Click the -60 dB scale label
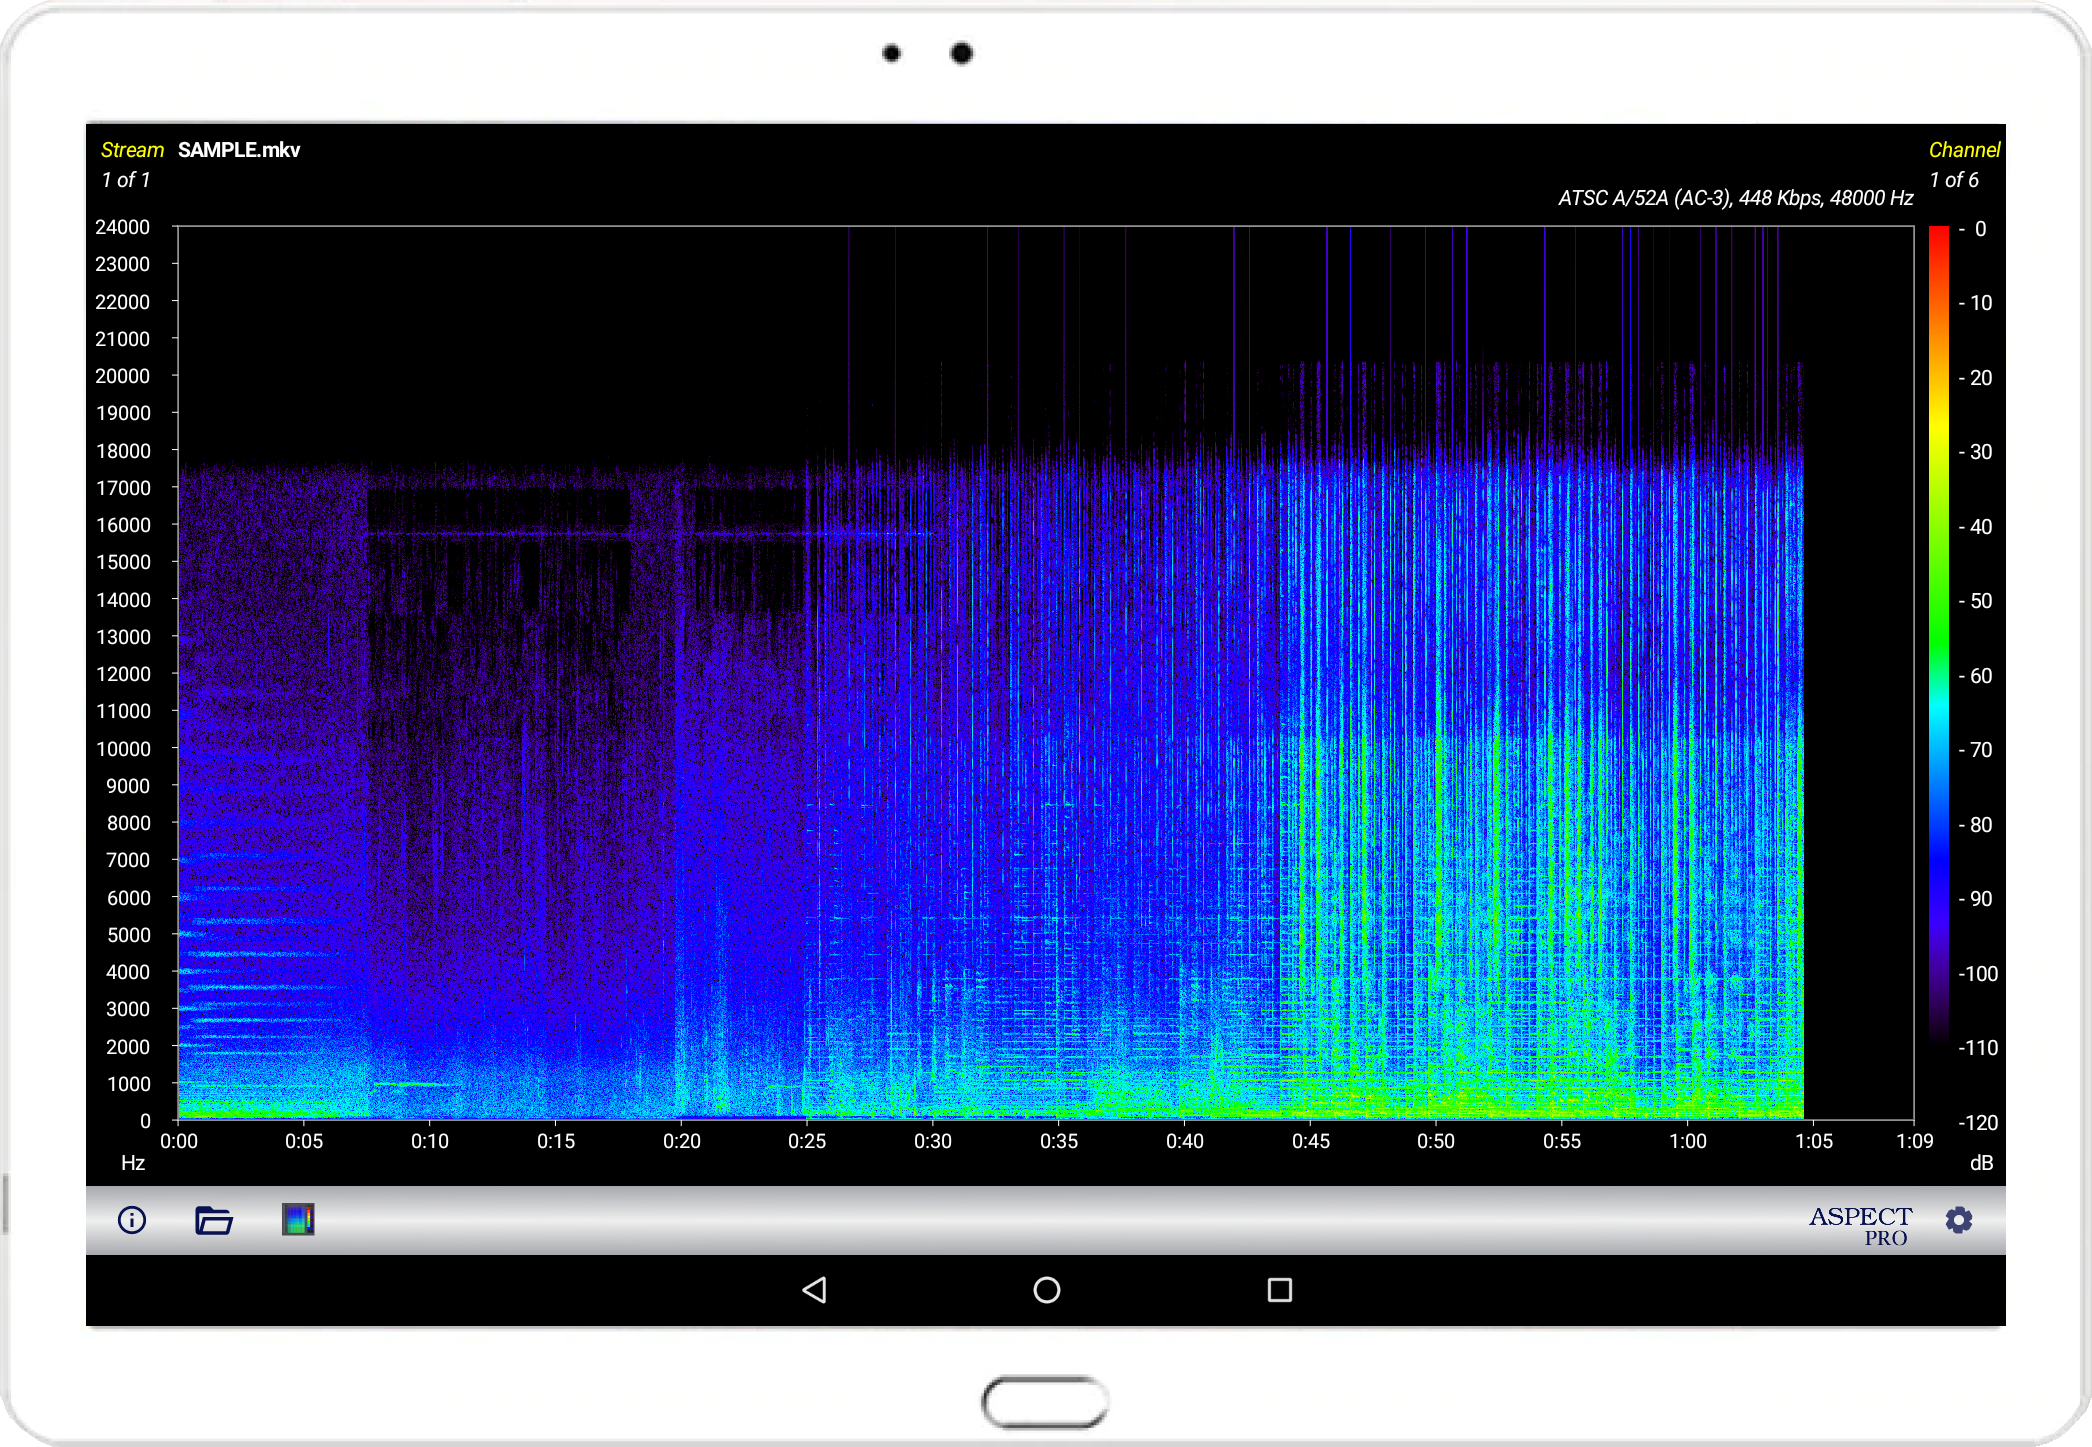The height and width of the screenshot is (1447, 2092). [1976, 676]
